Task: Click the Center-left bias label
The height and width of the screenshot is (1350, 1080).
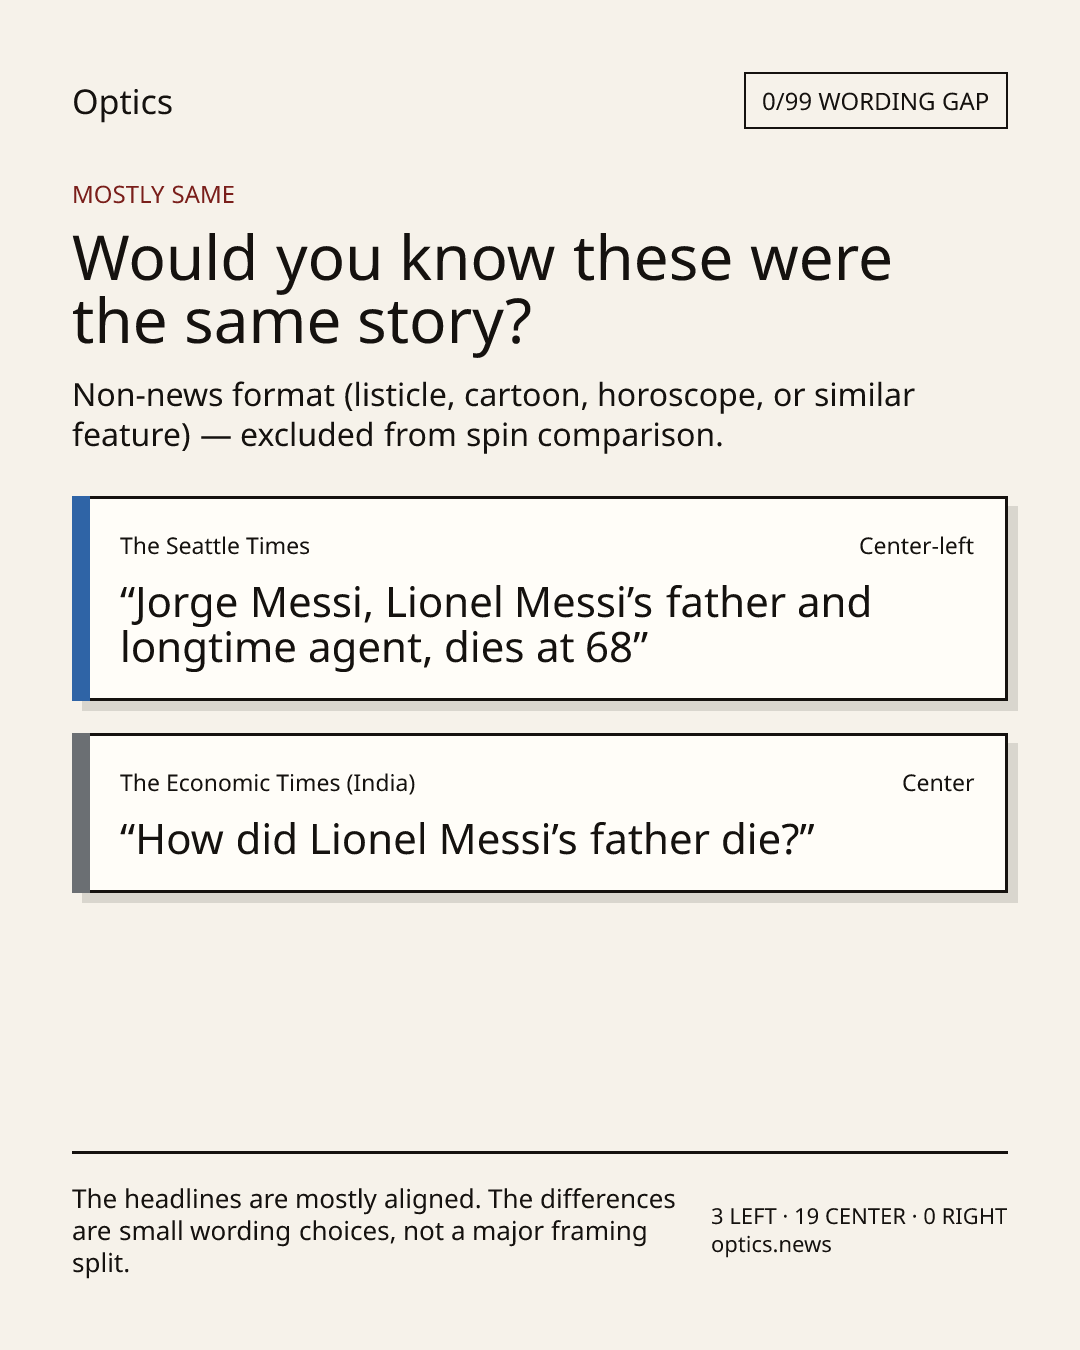Action: click(916, 546)
